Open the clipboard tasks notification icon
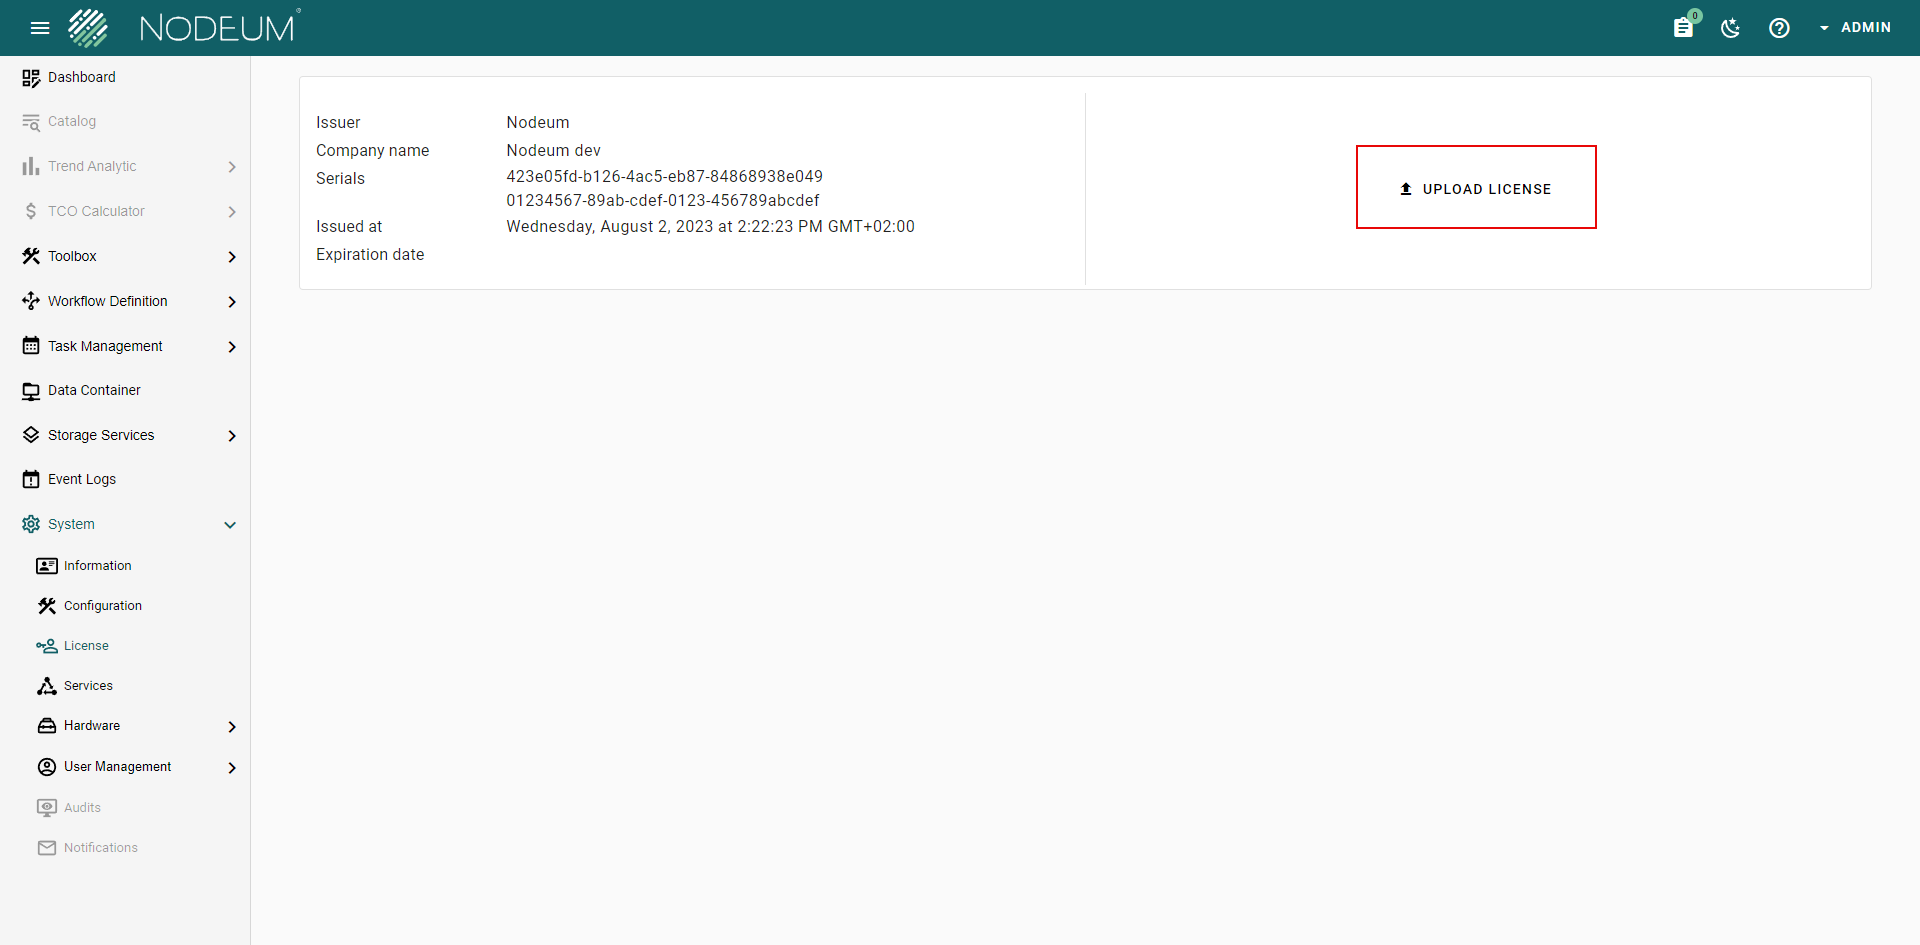Viewport: 1920px width, 945px height. click(1683, 28)
